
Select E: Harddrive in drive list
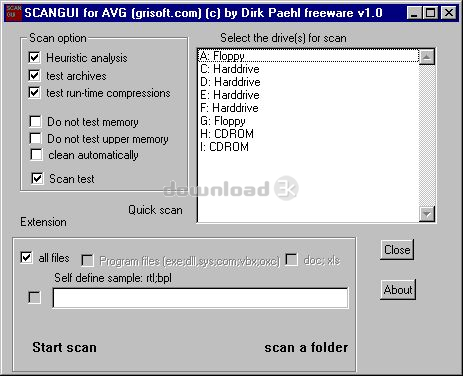(308, 95)
